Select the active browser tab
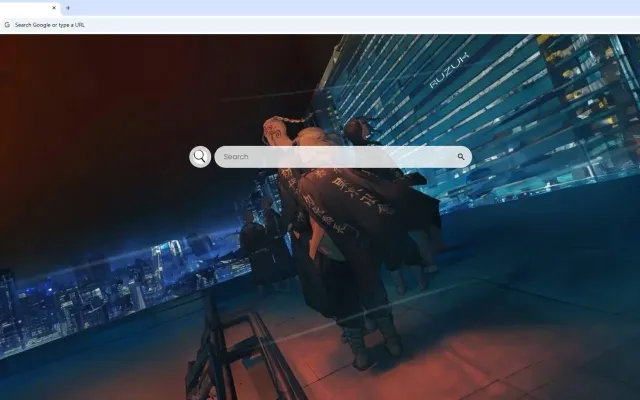Image resolution: width=640 pixels, height=400 pixels. coord(30,8)
